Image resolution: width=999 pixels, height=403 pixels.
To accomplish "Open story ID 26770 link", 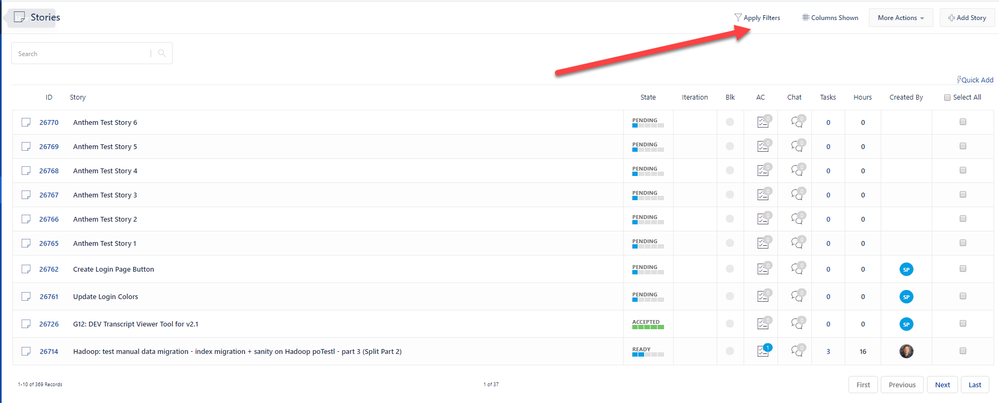I will pyautogui.click(x=49, y=122).
